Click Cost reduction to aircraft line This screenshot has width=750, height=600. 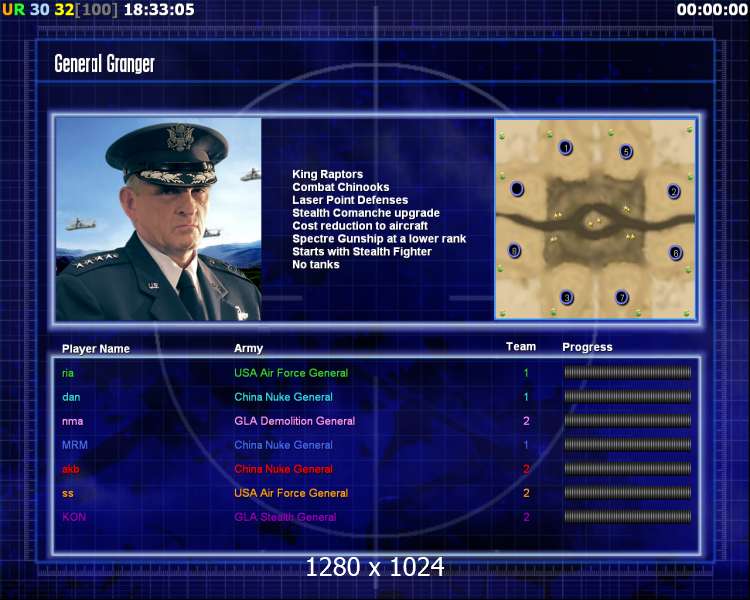click(360, 226)
